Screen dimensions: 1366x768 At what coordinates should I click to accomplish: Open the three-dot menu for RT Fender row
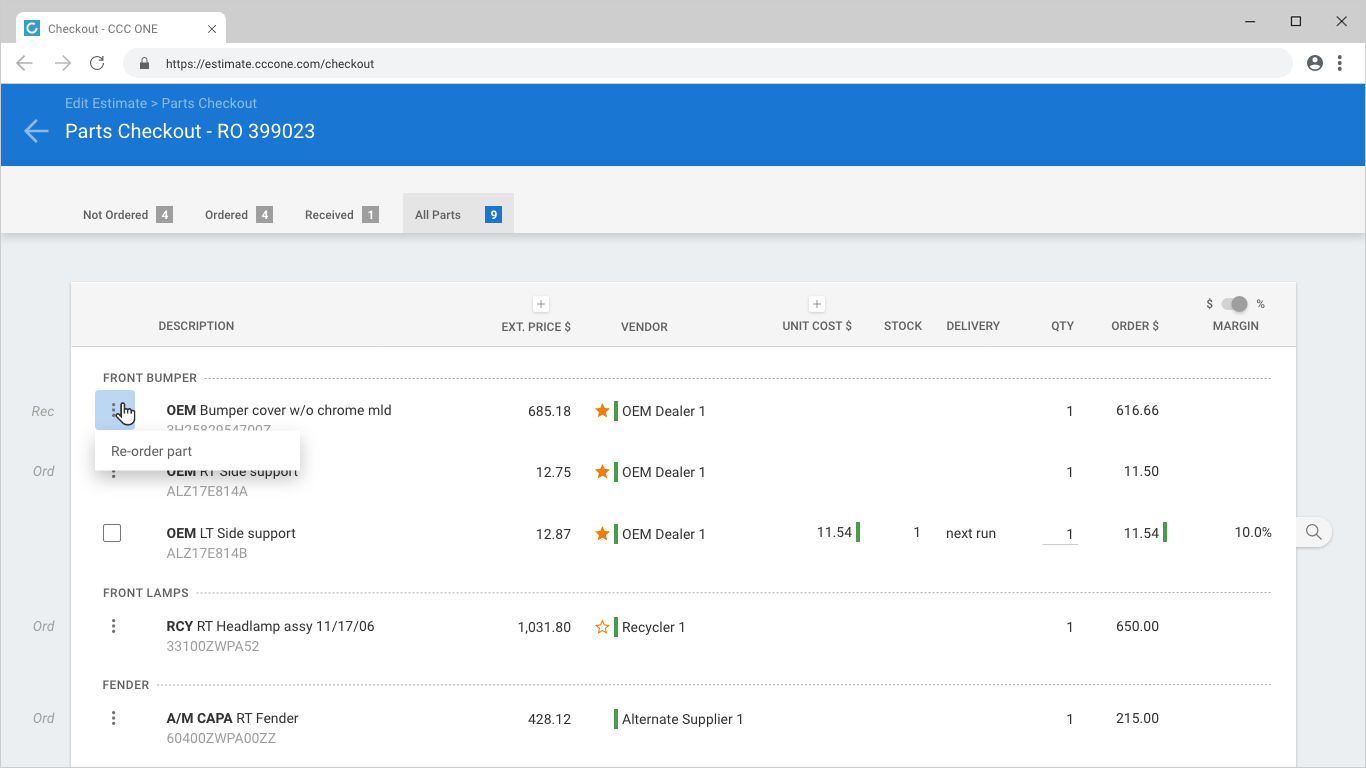click(x=114, y=718)
